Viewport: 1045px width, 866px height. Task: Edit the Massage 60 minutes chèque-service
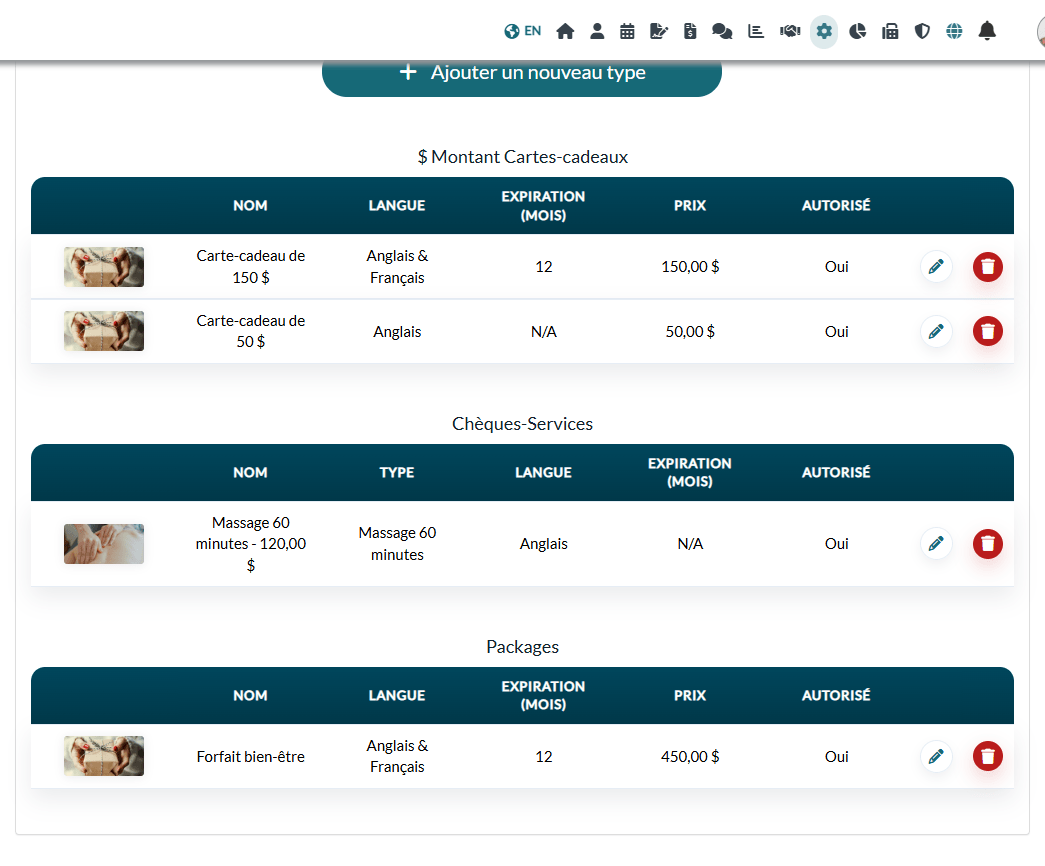point(936,543)
